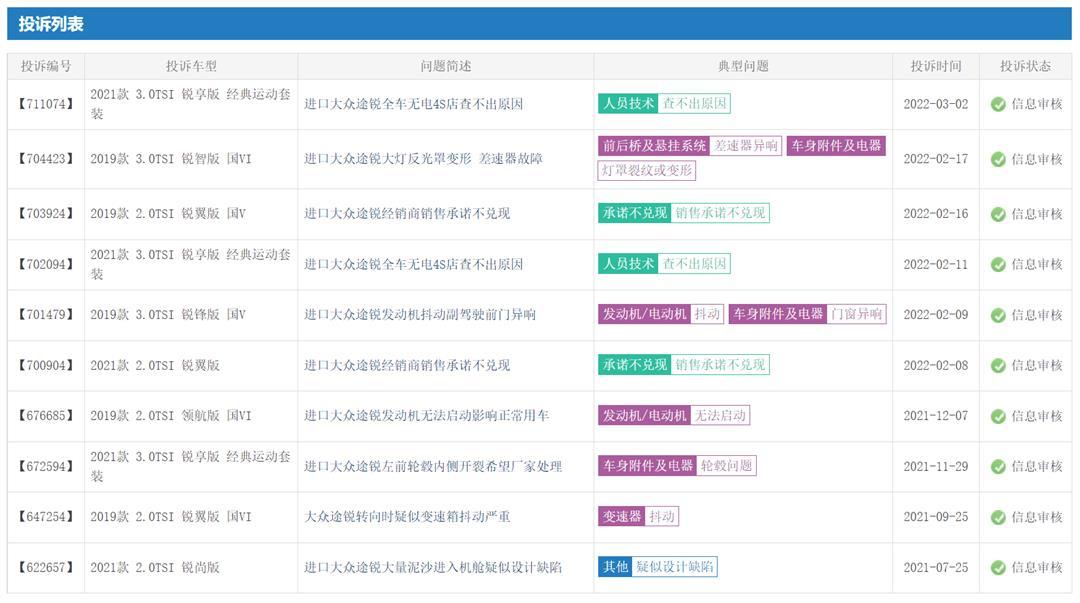Open complaint 进口大众途锐大灯反光罩变形 差速器故障

click(423, 159)
